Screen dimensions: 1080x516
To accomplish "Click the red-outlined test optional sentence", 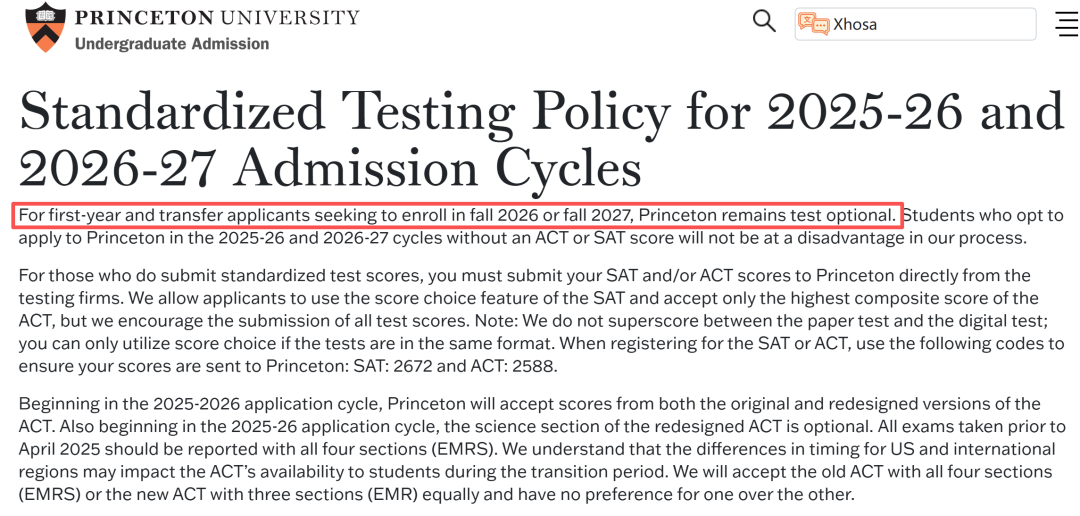I will coord(457,215).
